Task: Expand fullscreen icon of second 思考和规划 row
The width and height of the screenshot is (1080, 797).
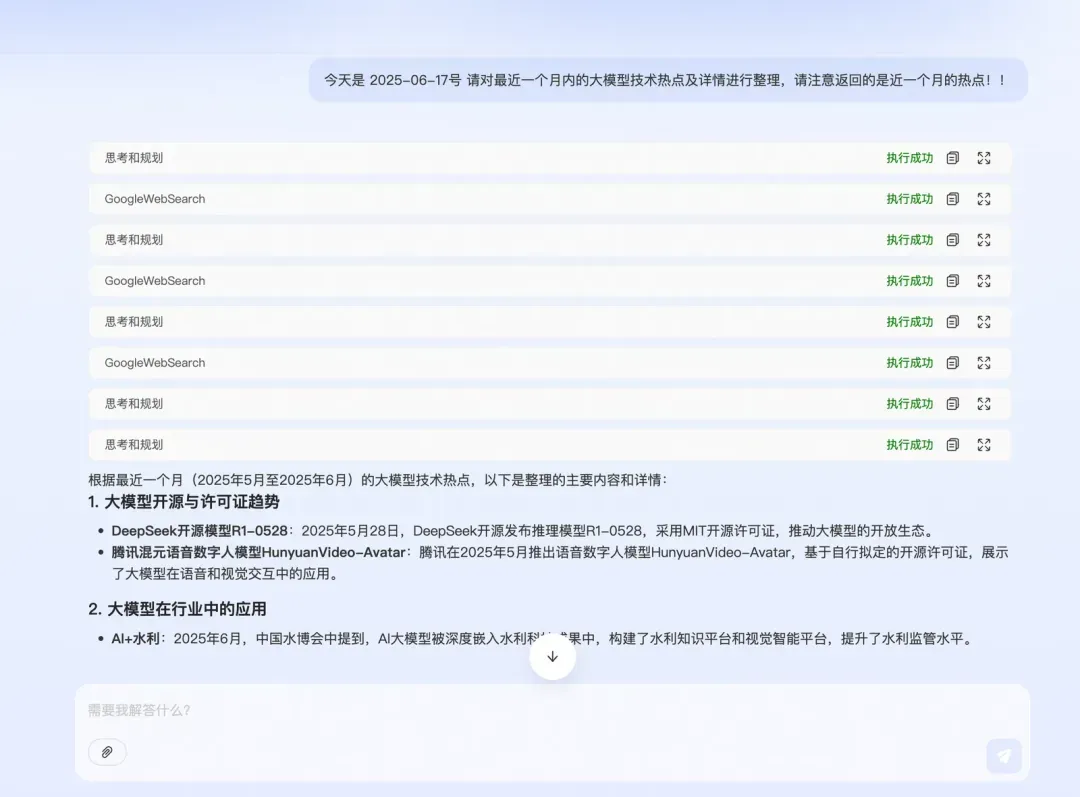Action: [x=984, y=240]
